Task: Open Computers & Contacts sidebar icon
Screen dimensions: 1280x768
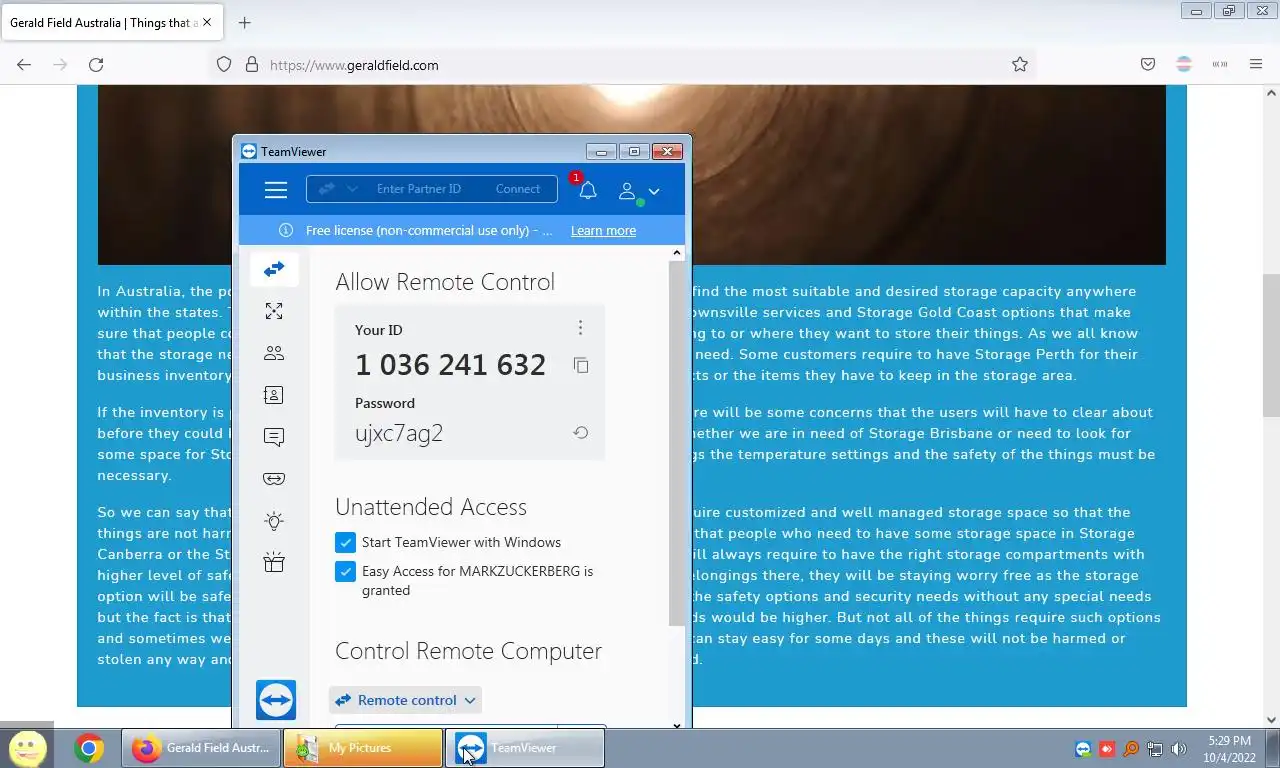Action: (x=274, y=395)
